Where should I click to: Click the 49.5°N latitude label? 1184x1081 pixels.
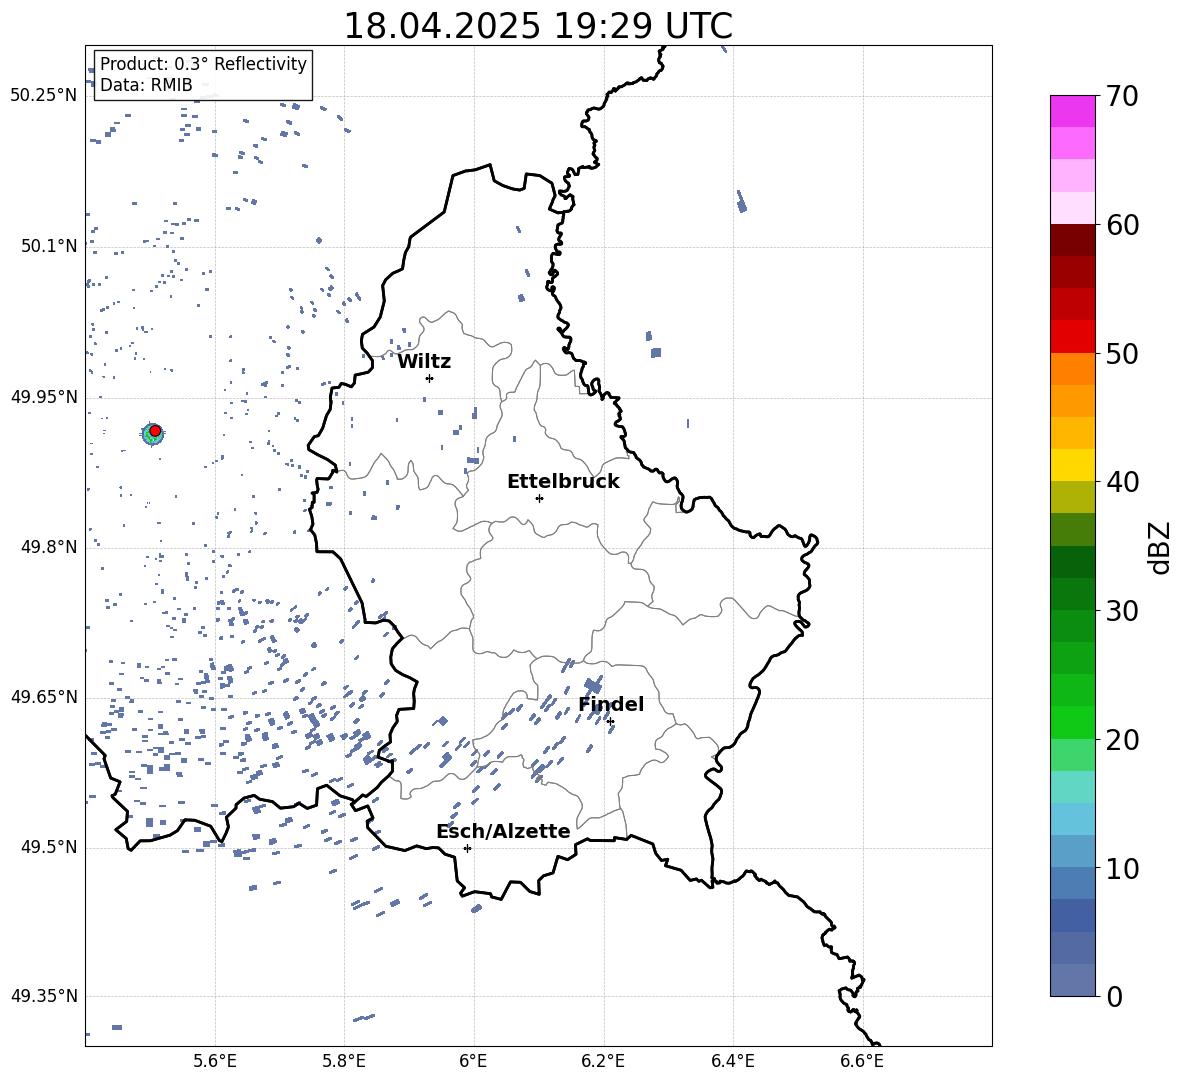(50, 847)
